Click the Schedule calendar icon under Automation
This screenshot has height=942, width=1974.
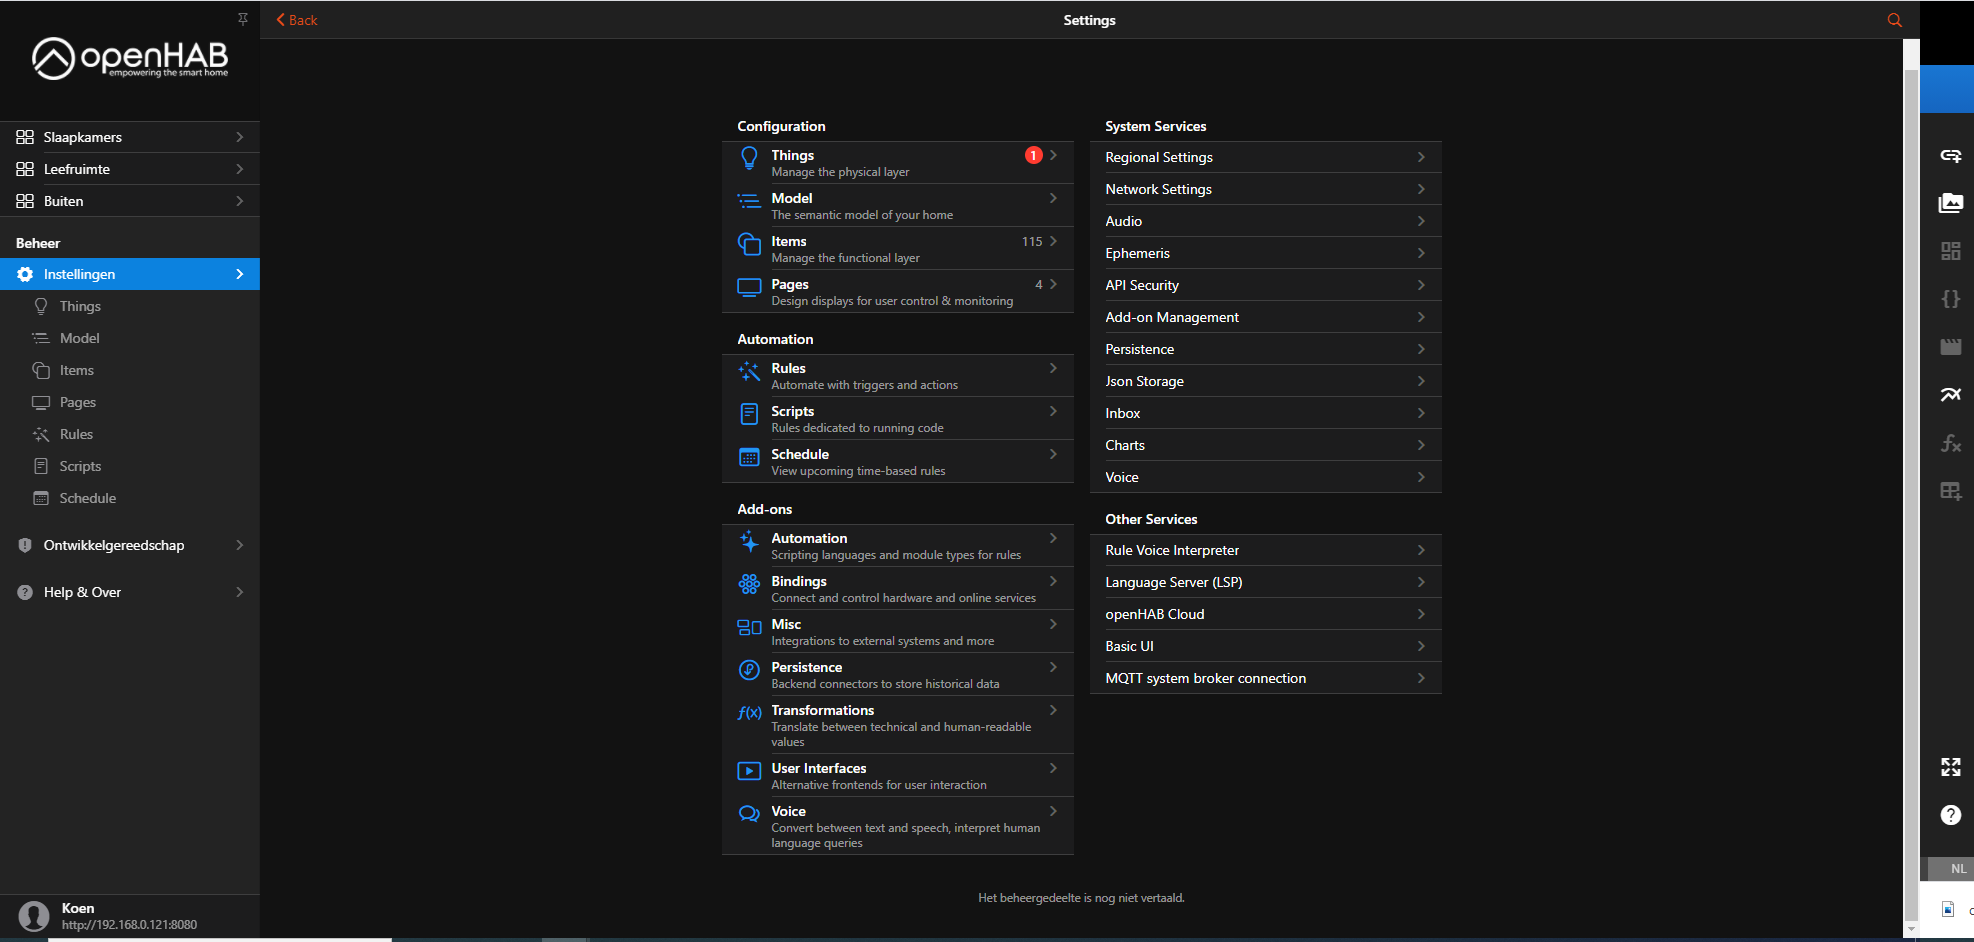pos(749,458)
